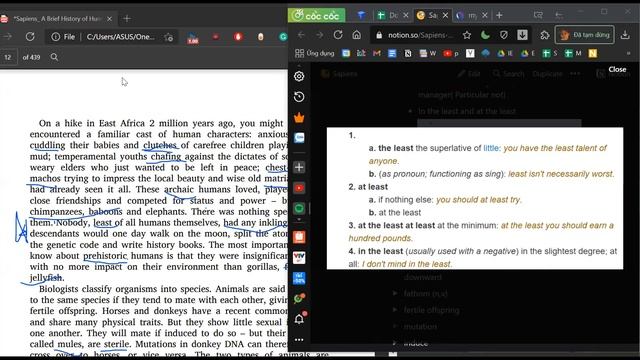Go to the Cốc Cốc home page

(x=357, y=35)
